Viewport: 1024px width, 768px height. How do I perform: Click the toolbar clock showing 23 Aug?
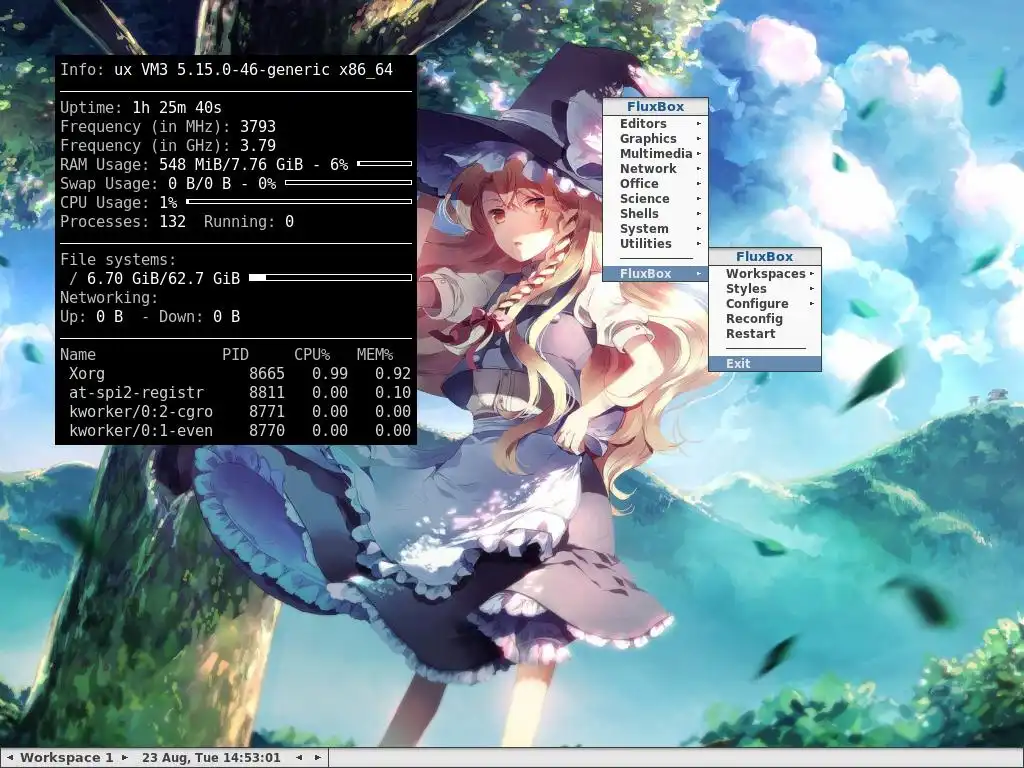[211, 758]
